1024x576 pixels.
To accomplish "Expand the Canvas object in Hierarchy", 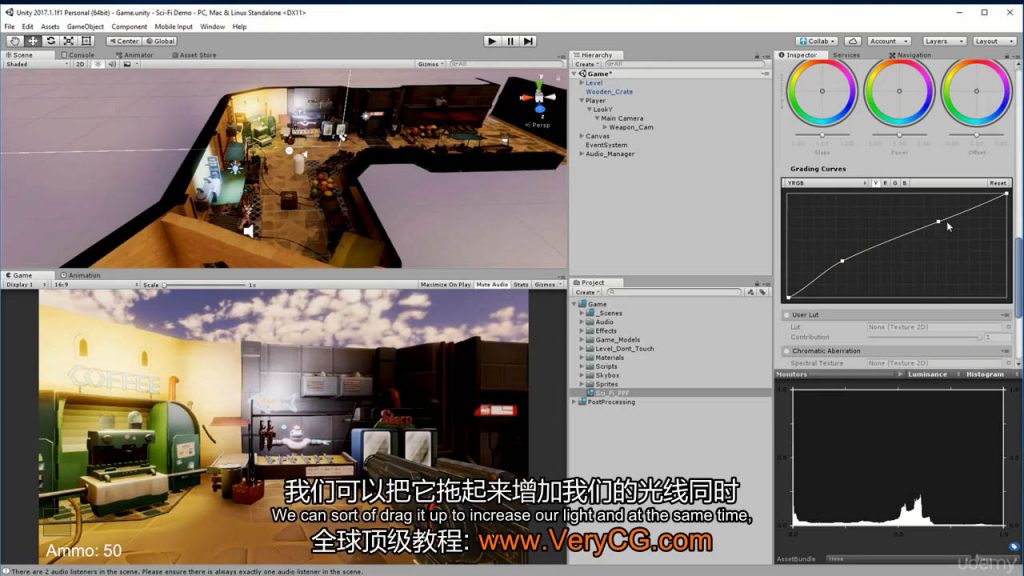I will [x=581, y=136].
